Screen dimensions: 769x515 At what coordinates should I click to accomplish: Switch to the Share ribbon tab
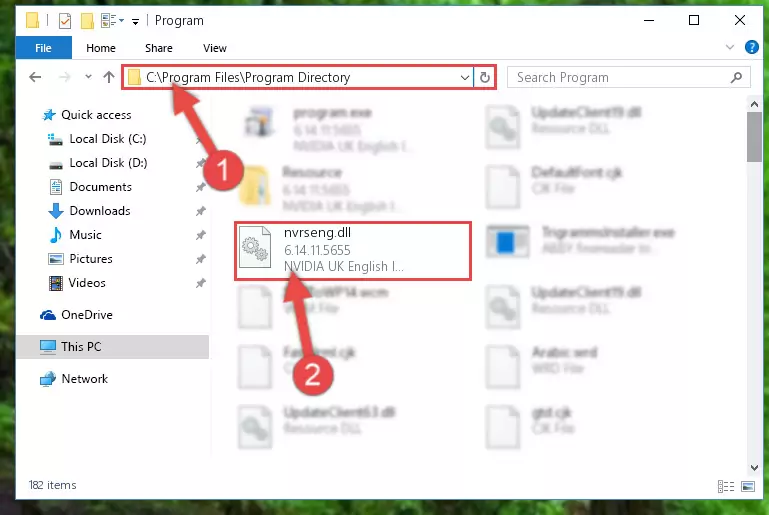coord(158,48)
